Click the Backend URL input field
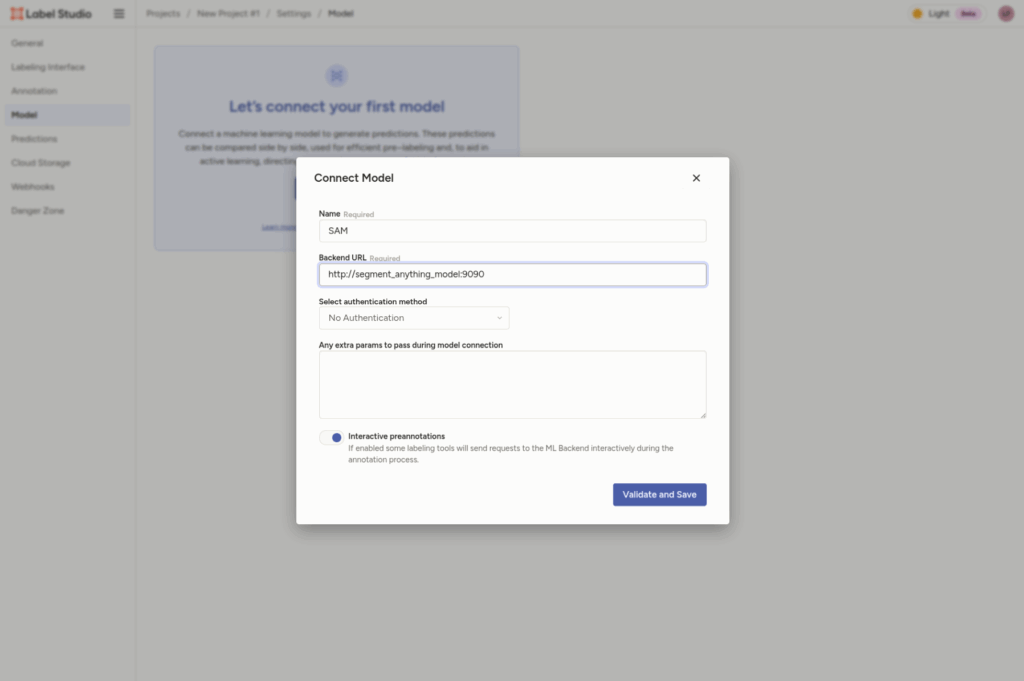 (x=513, y=274)
